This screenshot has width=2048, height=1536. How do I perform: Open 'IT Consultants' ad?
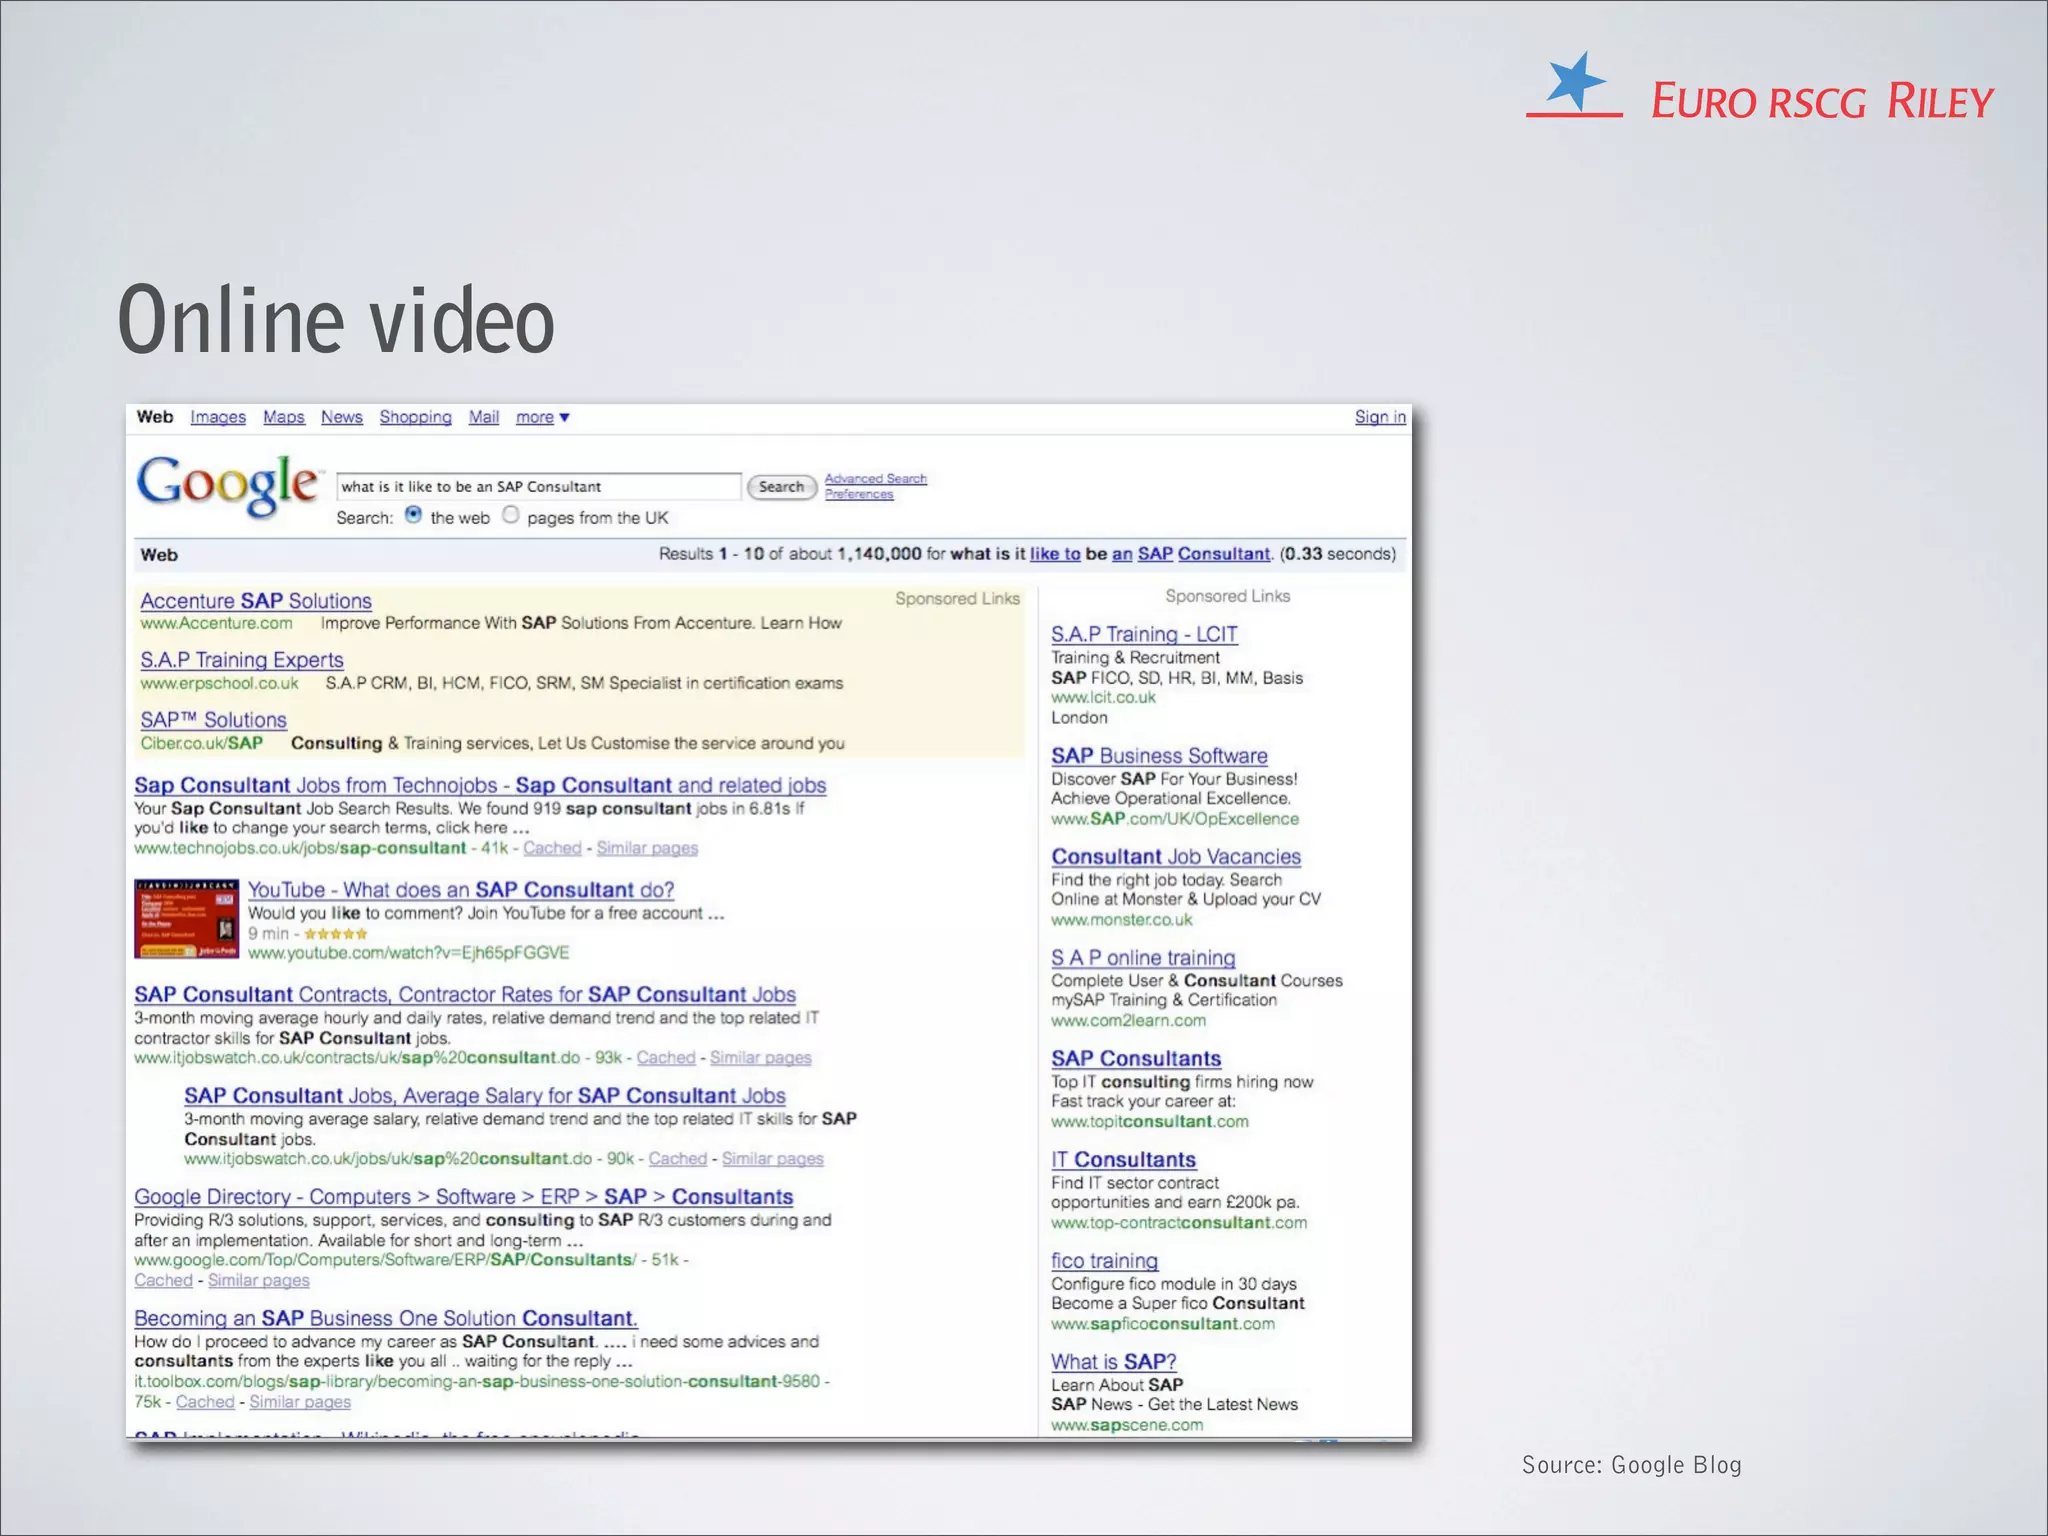[1124, 1160]
